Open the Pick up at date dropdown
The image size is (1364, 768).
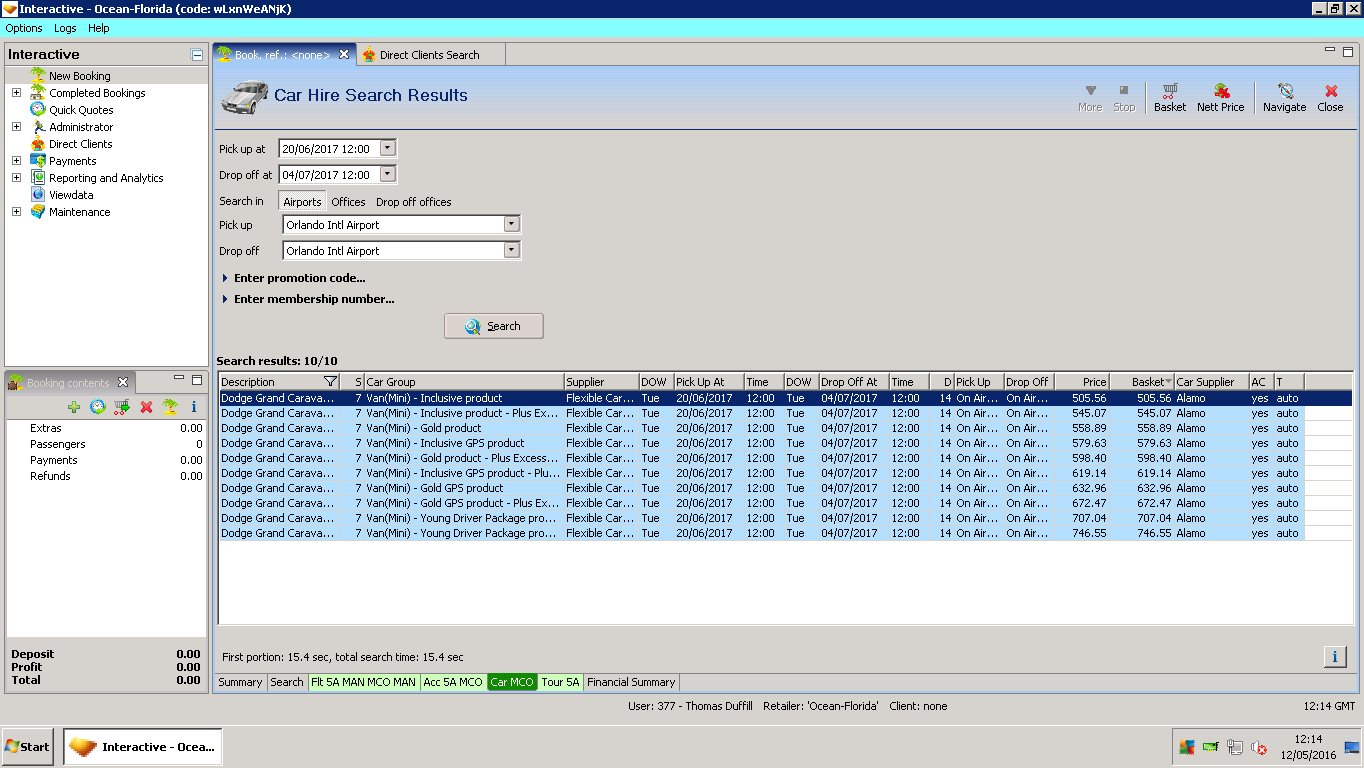[388, 148]
